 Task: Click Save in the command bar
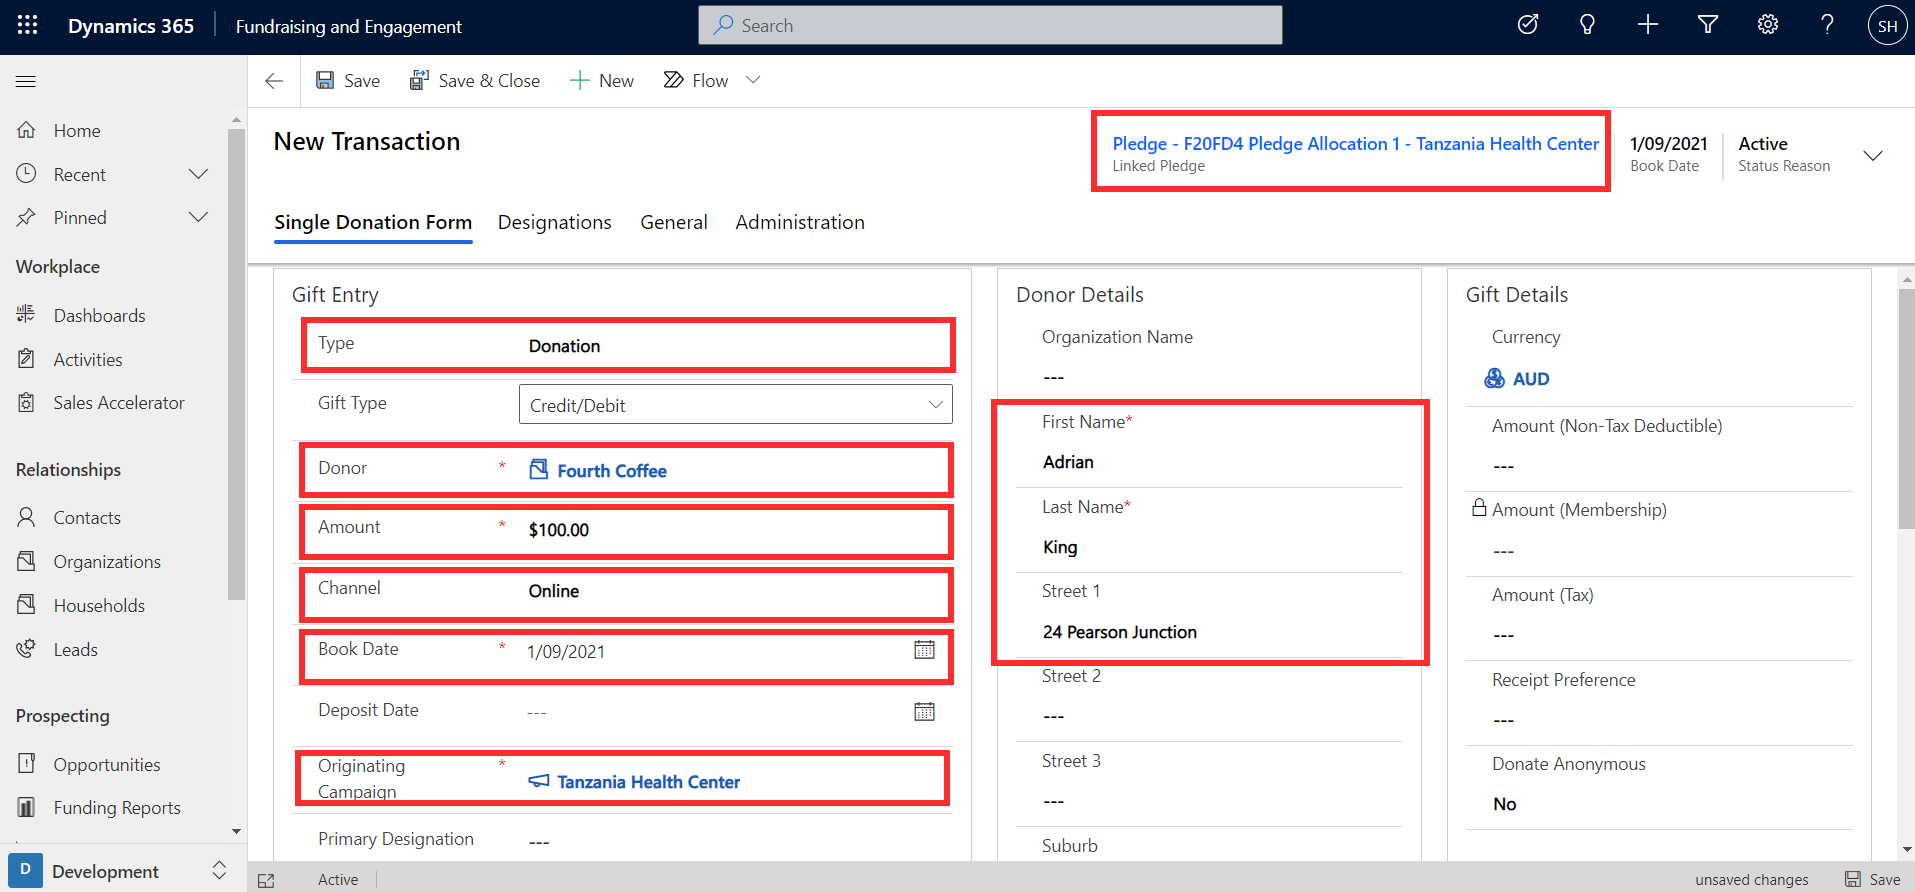pyautogui.click(x=348, y=81)
